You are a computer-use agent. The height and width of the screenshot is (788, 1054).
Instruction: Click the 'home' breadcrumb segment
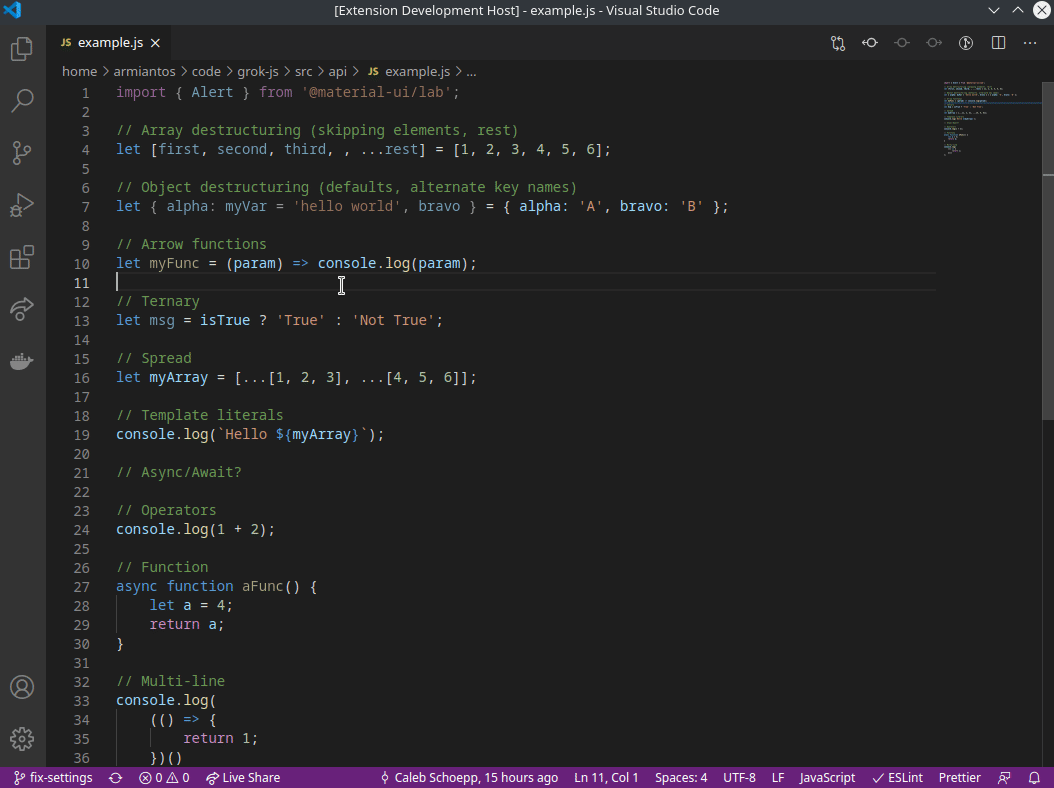(x=79, y=71)
